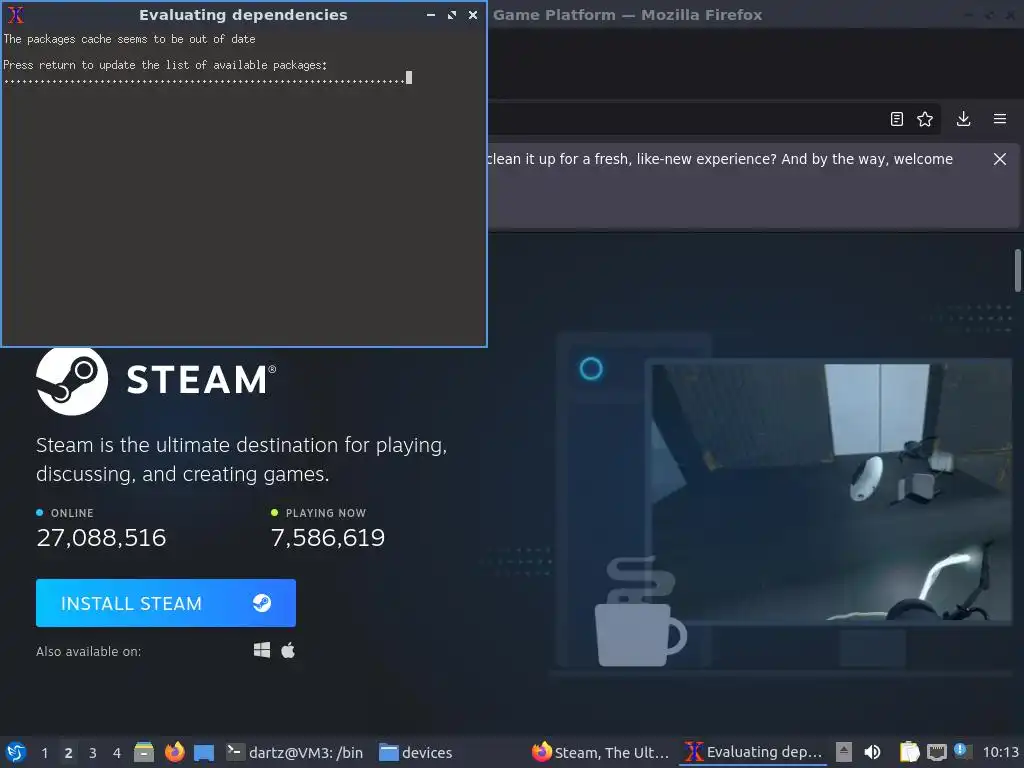Click the 'Also available on:' label

click(89, 651)
